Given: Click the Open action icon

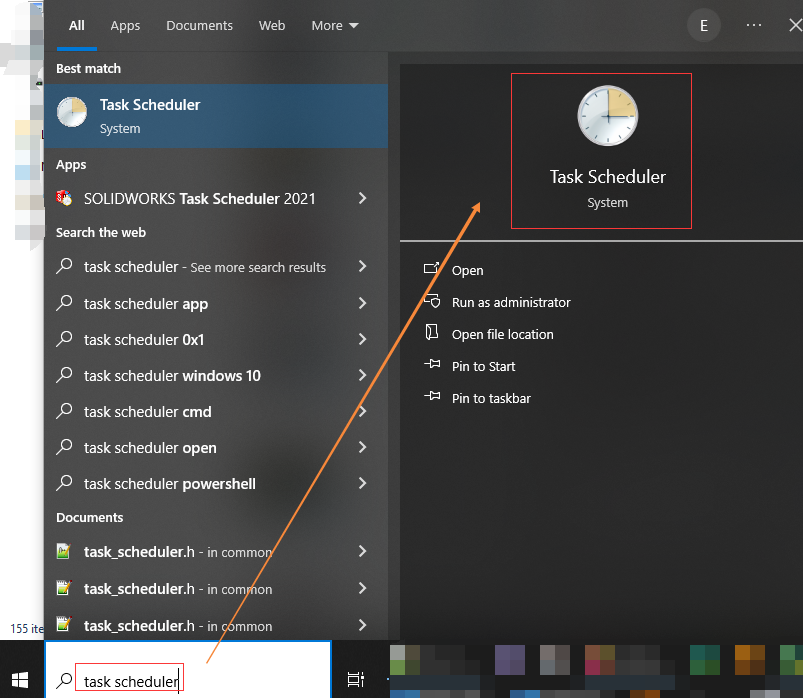Looking at the screenshot, I should point(432,268).
